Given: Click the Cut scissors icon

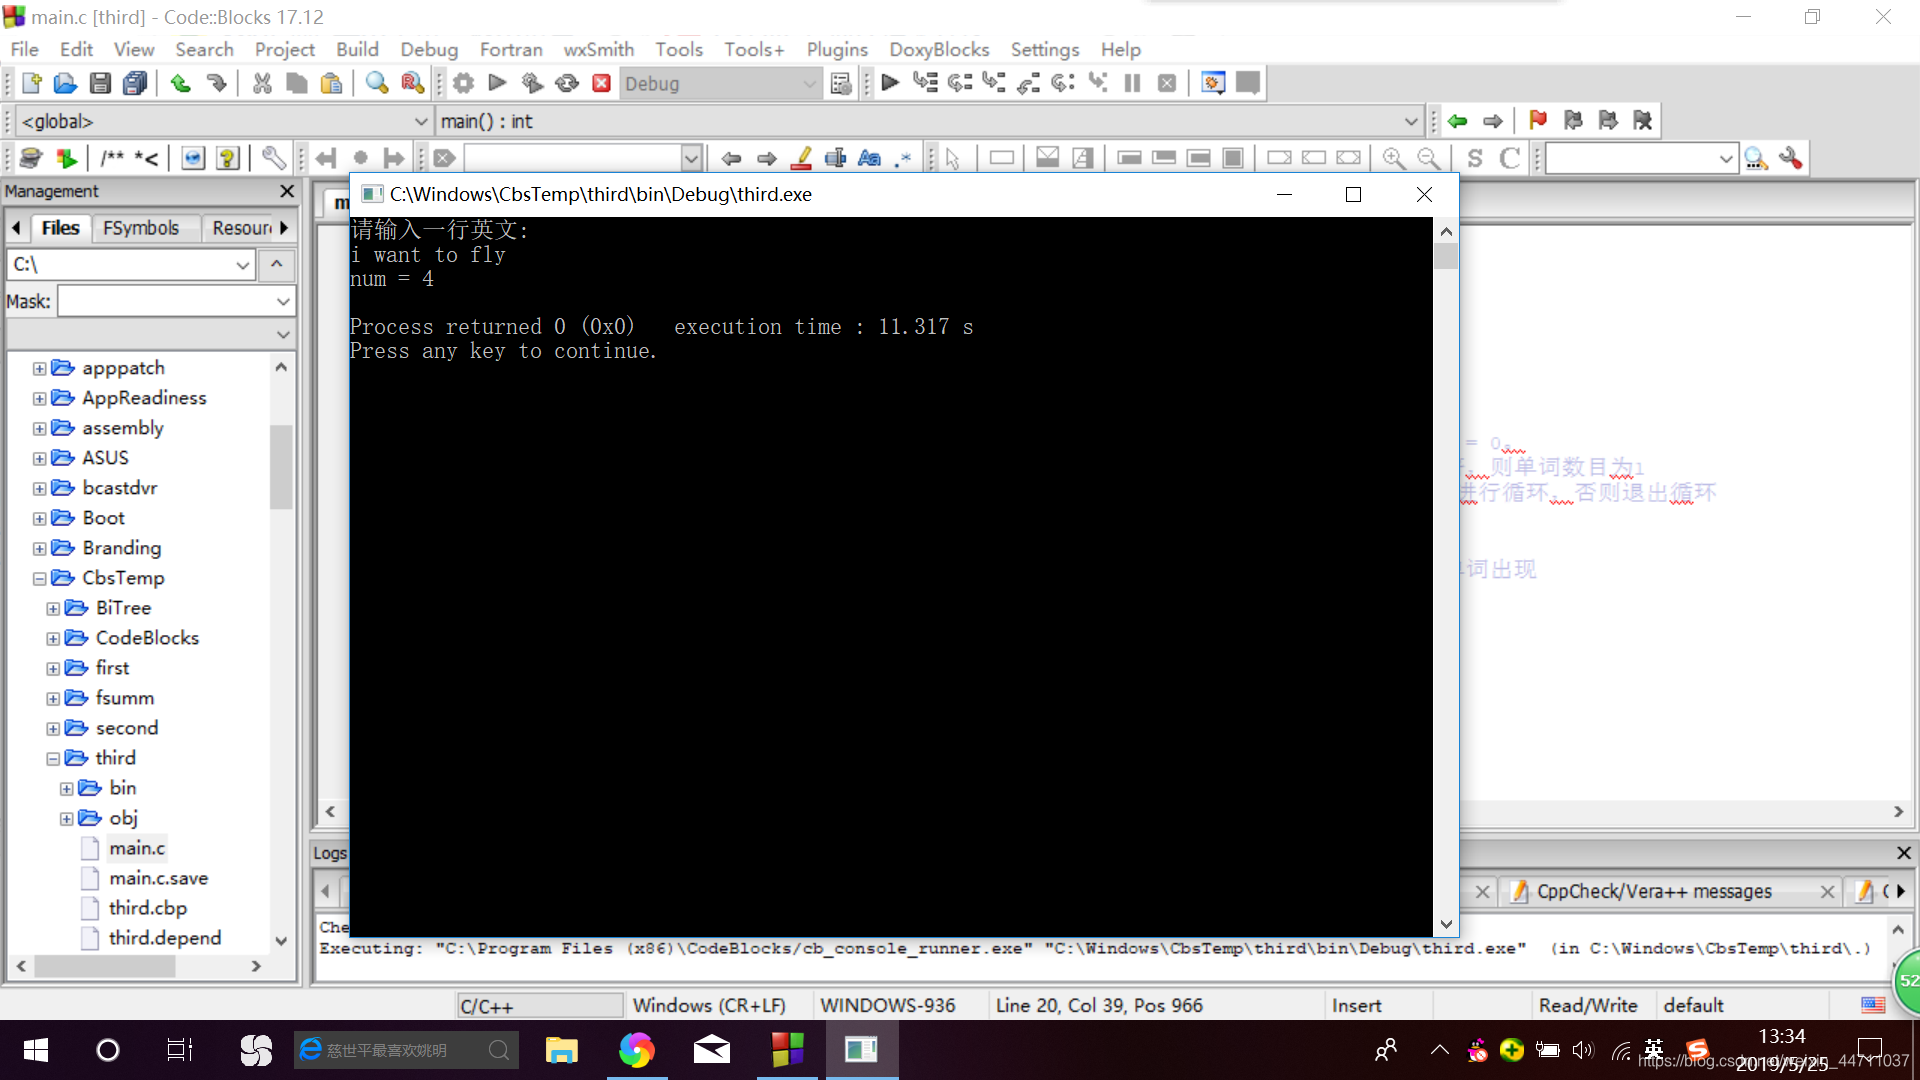Looking at the screenshot, I should [x=262, y=83].
